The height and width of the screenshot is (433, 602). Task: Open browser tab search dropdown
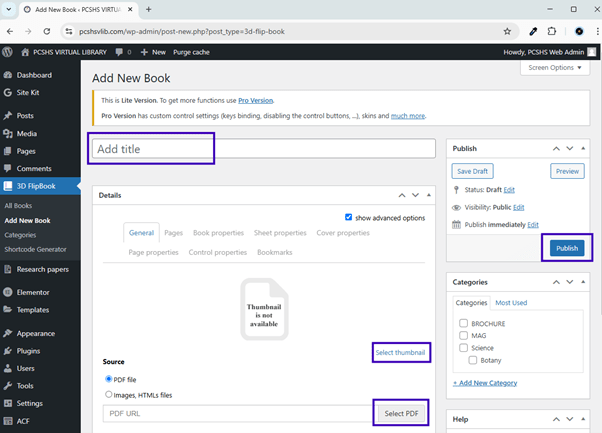pyautogui.click(x=8, y=9)
